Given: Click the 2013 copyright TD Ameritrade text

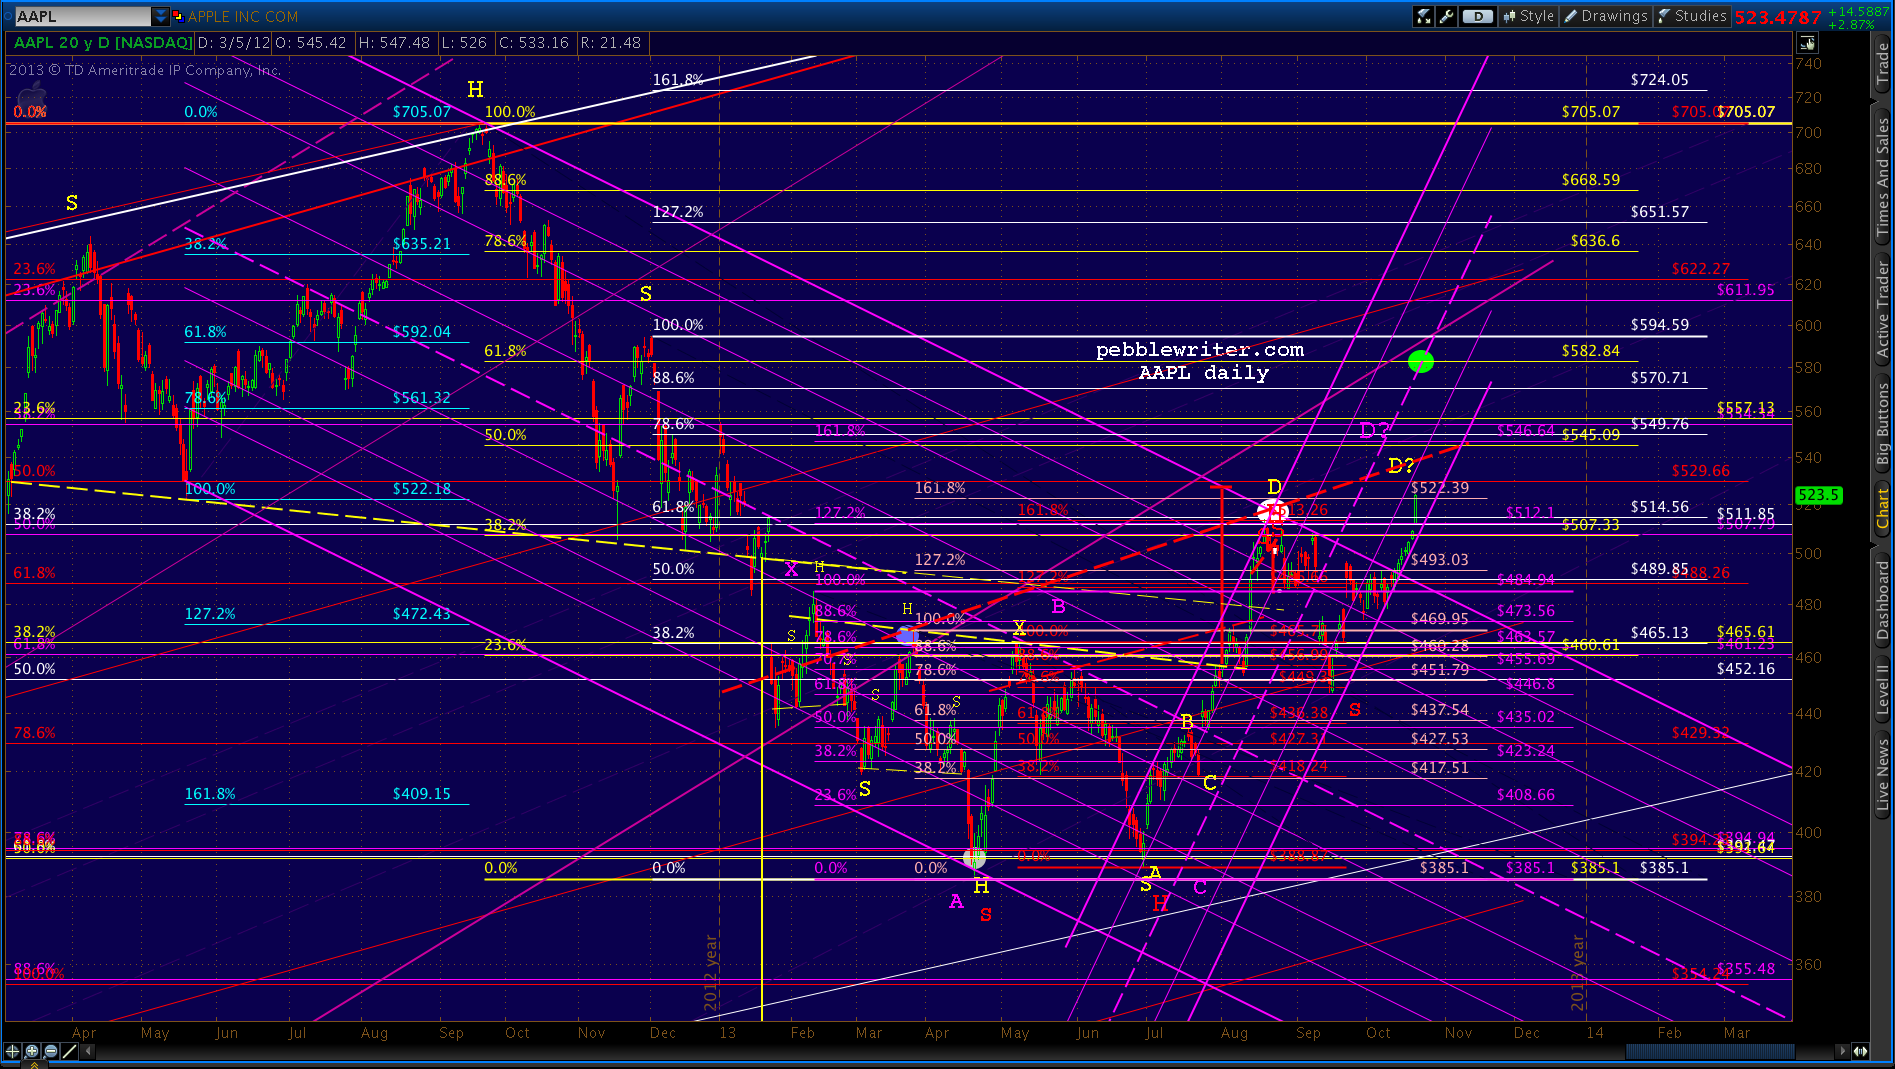Looking at the screenshot, I should point(145,70).
